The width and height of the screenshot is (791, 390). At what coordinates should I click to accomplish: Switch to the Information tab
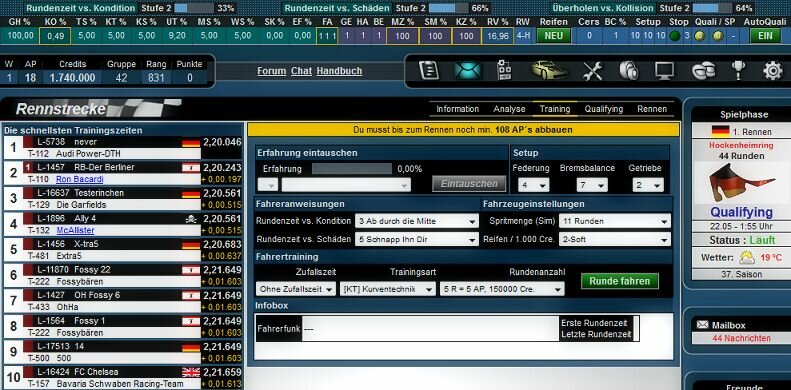[x=458, y=109]
